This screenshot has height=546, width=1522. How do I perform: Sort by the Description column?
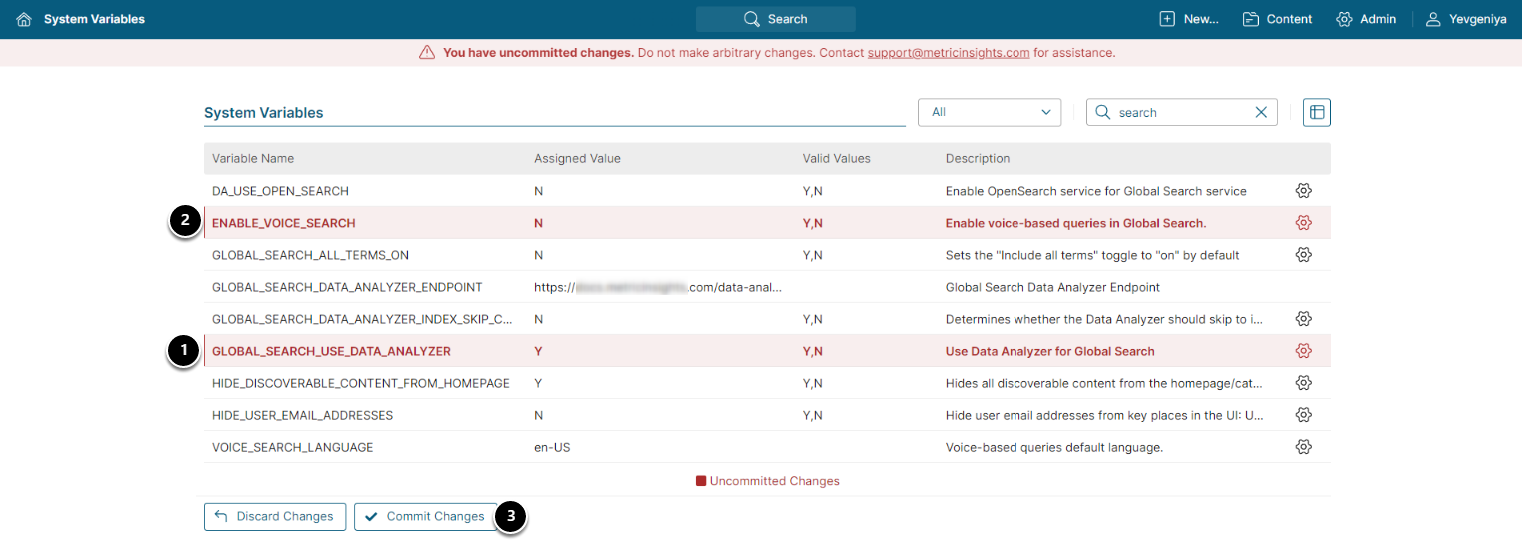(978, 159)
